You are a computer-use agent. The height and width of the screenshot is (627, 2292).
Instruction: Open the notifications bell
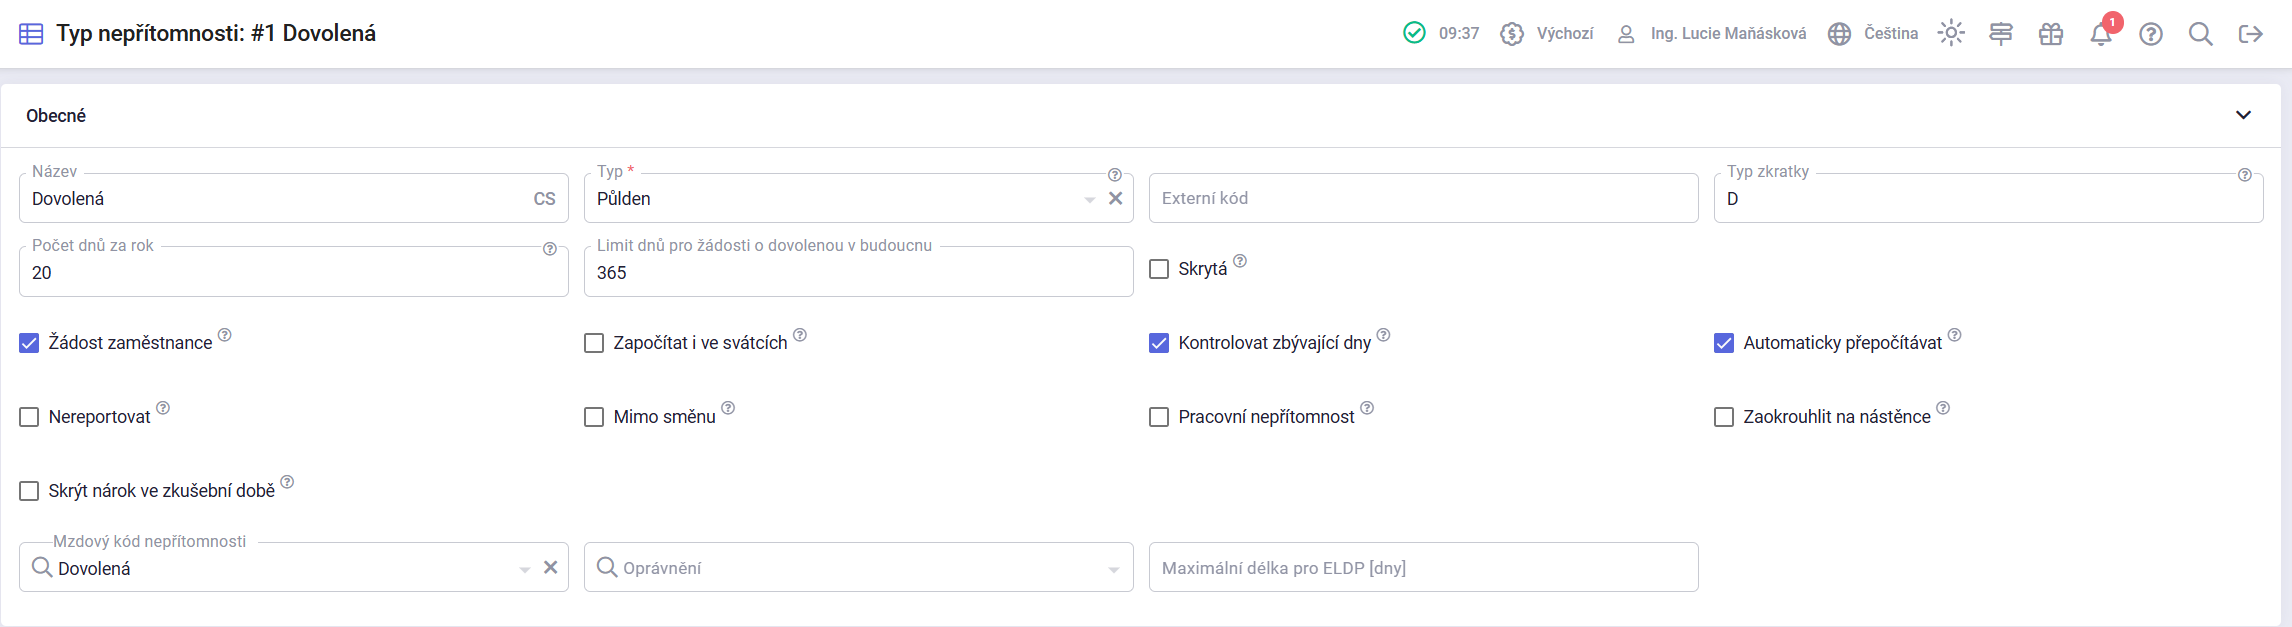coord(2100,34)
